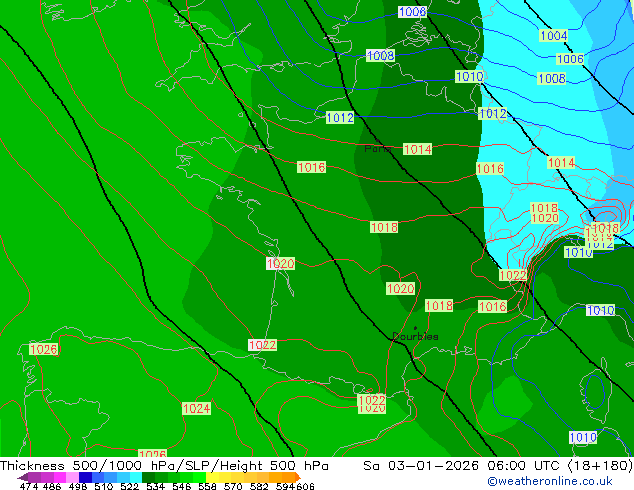Click the 1018 label directly above a 1020 label

pos(544,208)
